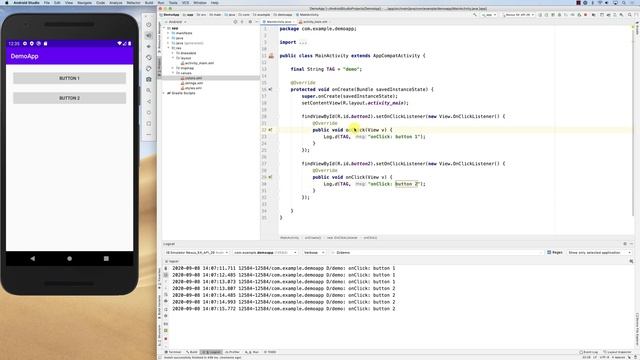Expand the mipmap folder
This screenshot has width=640, height=360.
click(173, 68)
